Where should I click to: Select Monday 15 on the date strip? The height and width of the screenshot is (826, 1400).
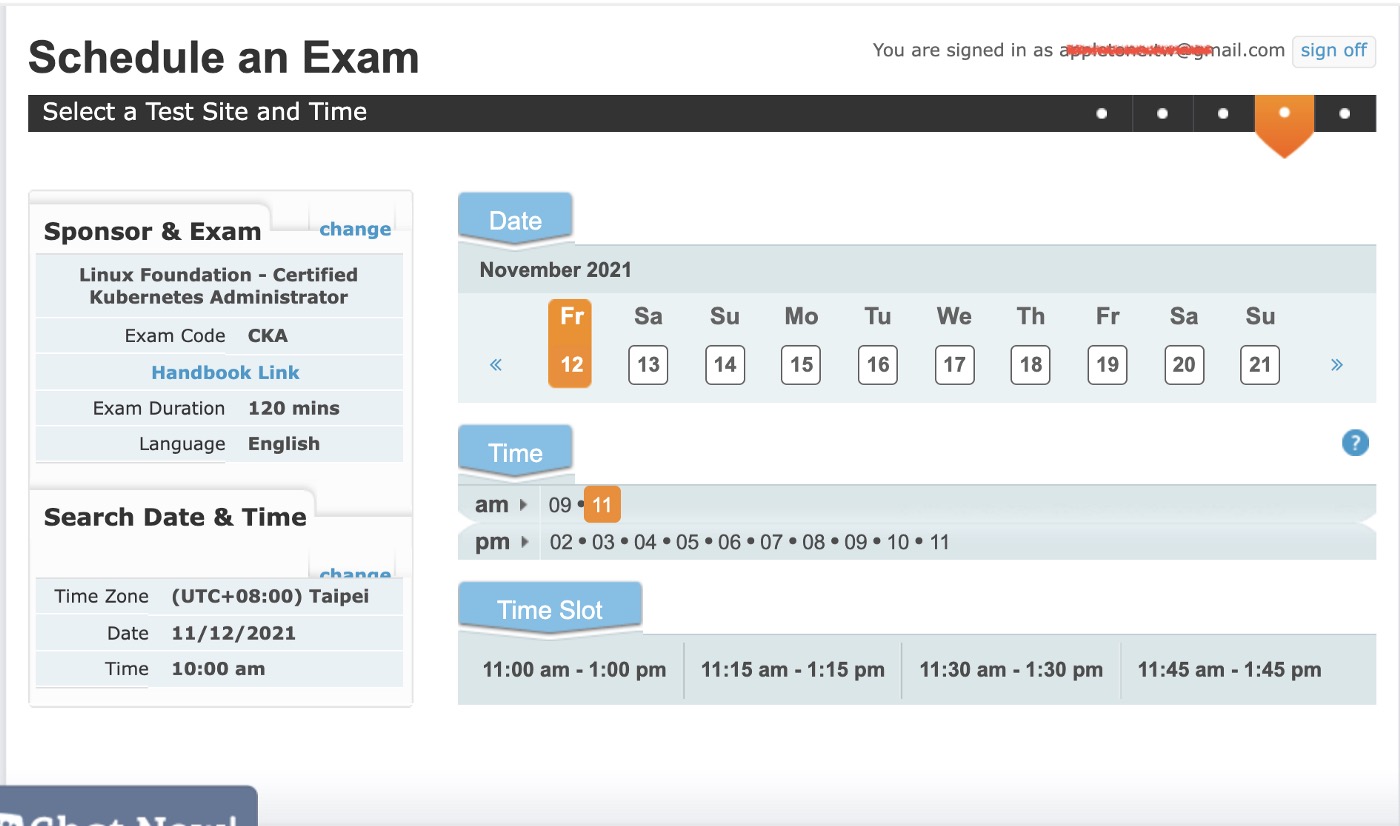point(801,365)
